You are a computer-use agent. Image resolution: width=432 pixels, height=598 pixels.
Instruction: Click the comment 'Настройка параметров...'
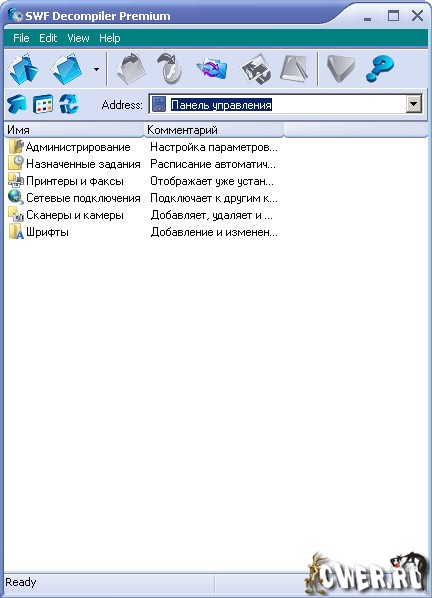214,147
